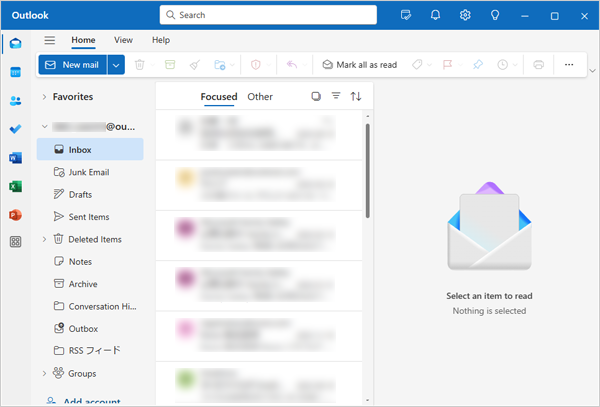Image resolution: width=600 pixels, height=407 pixels.
Task: Click the Flag icon in ribbon
Action: 447,65
